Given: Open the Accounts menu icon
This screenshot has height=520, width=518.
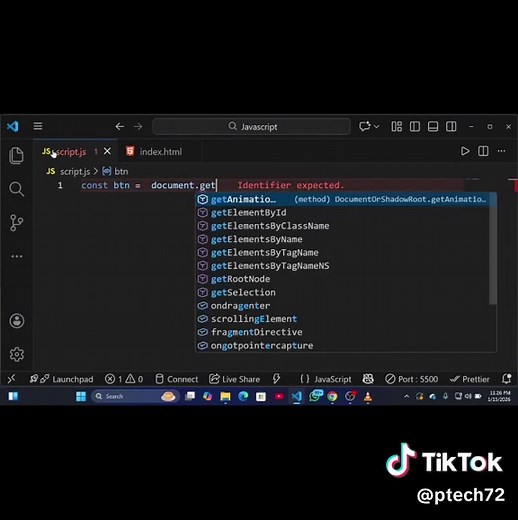Looking at the screenshot, I should [17, 321].
